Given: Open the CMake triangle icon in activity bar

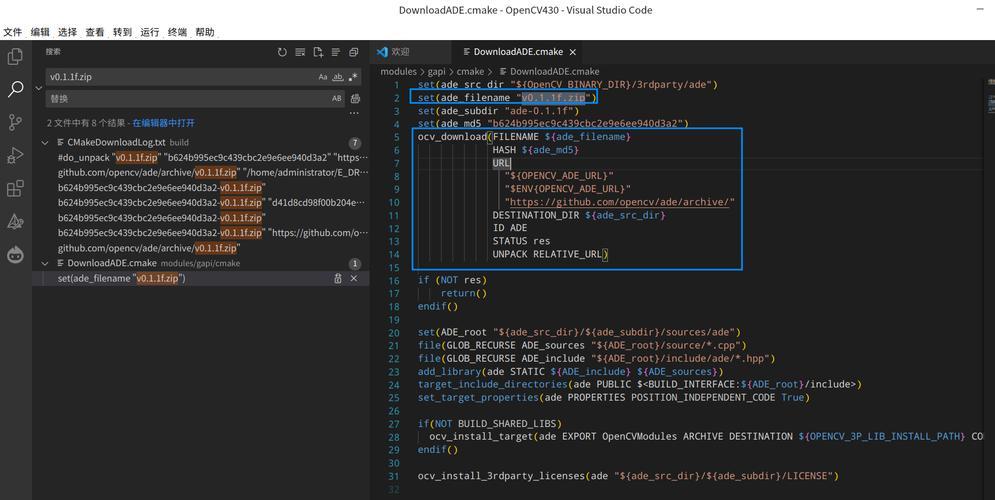Looking at the screenshot, I should pyautogui.click(x=15, y=221).
